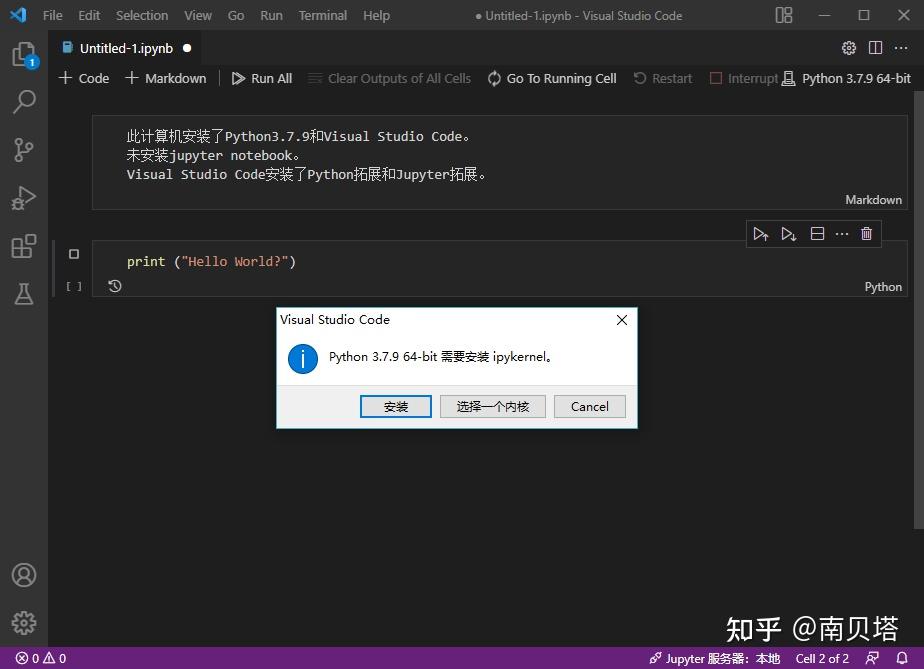The width and height of the screenshot is (924, 669).
Task: Cancel the ipykernel installation dialog
Action: [589, 406]
